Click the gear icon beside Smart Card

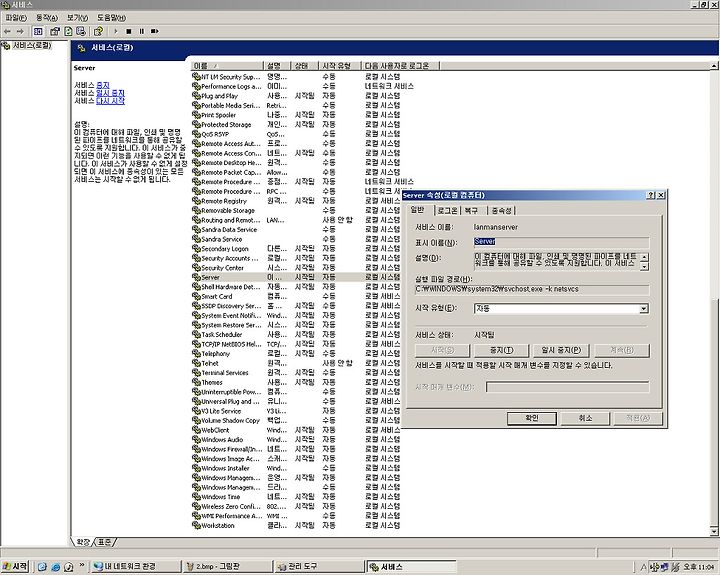click(x=196, y=296)
